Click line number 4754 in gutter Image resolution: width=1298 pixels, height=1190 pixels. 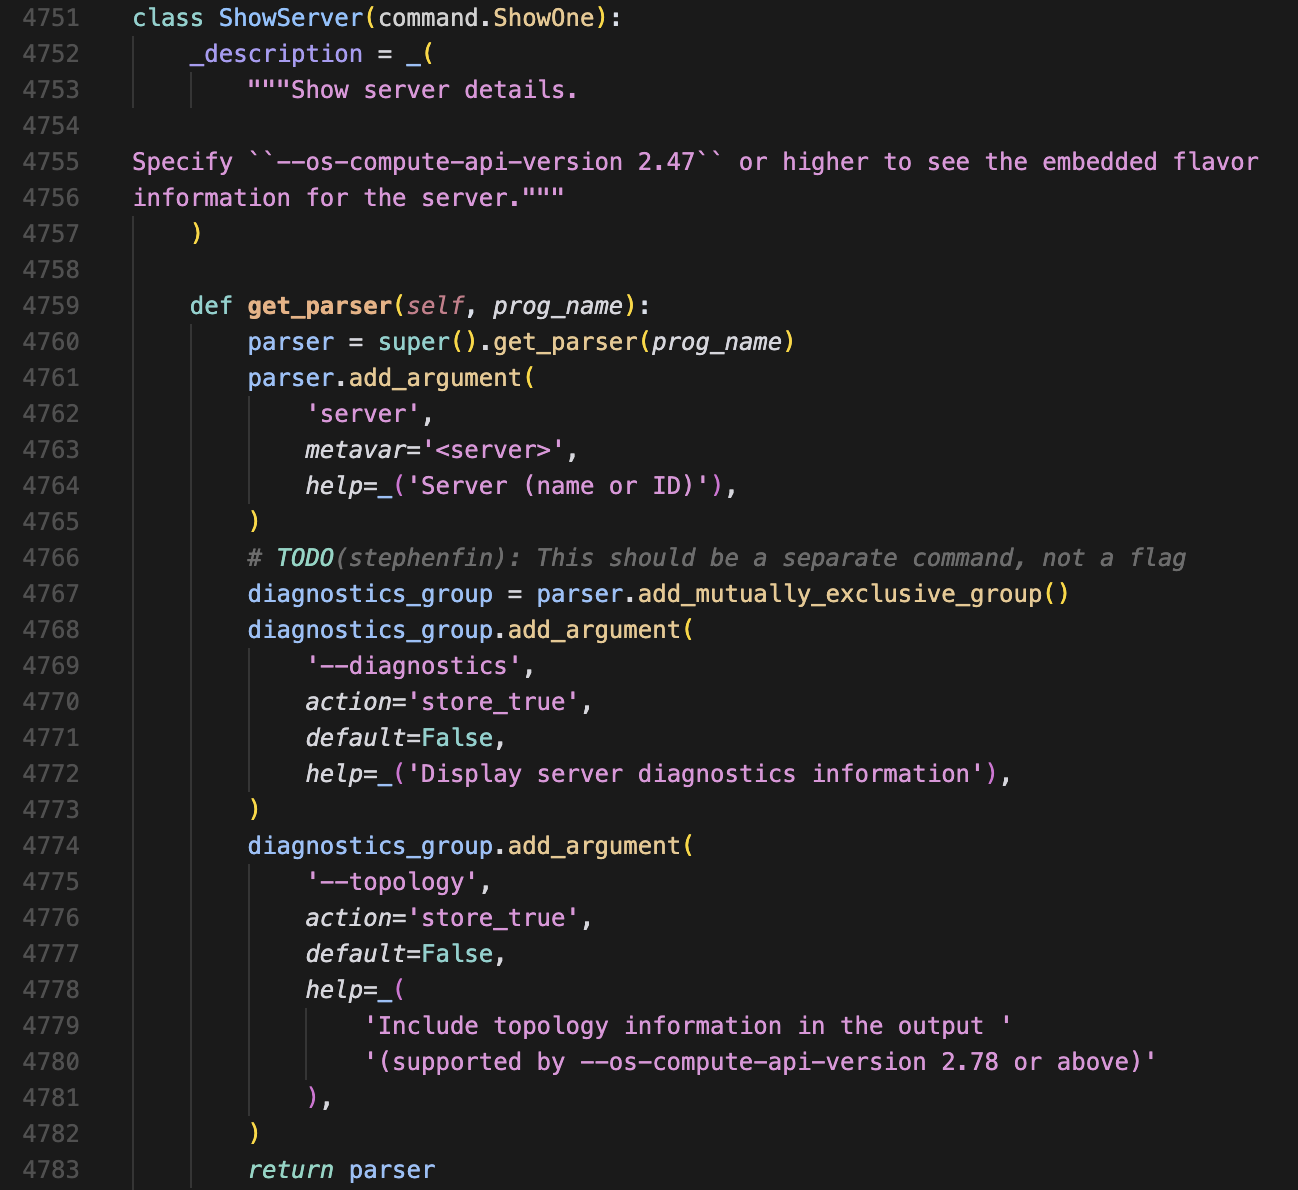[50, 126]
